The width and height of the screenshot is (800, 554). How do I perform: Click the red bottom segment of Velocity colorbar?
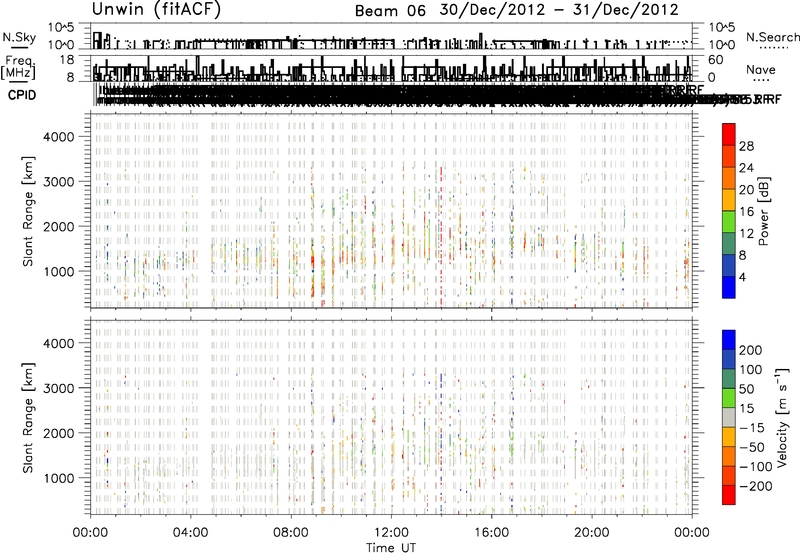tap(729, 495)
